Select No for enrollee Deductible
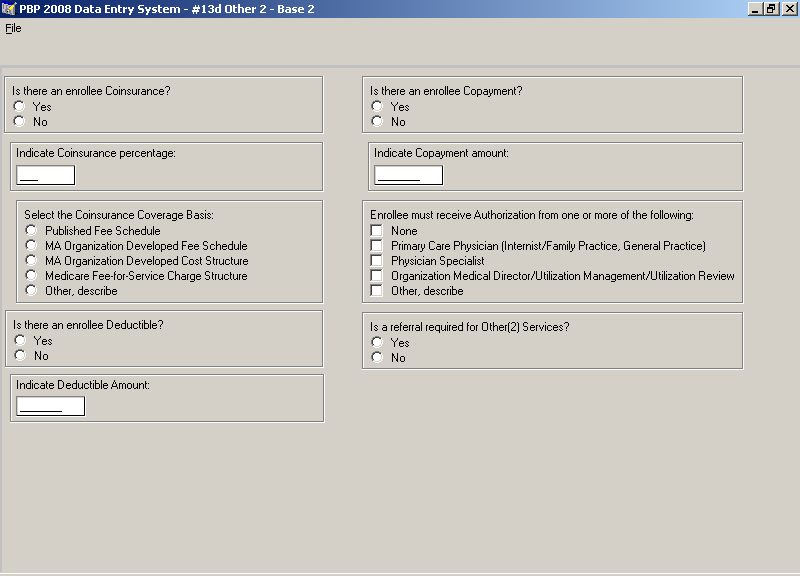Image resolution: width=800 pixels, height=576 pixels. pyautogui.click(x=20, y=356)
